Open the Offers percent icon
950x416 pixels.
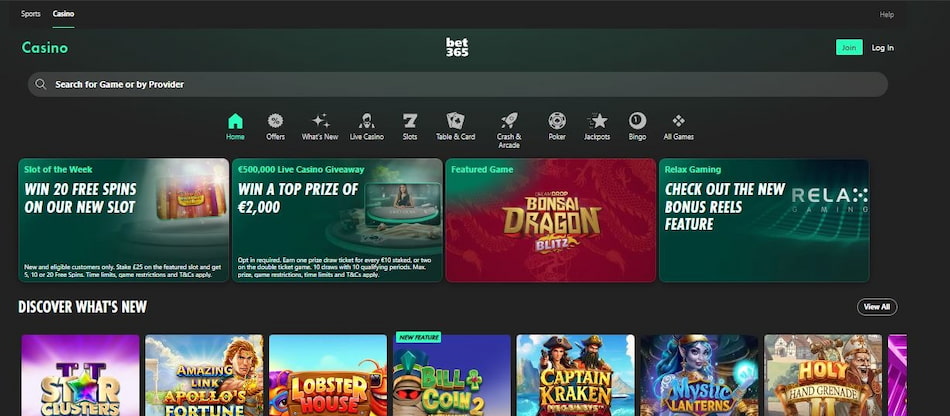(275, 121)
